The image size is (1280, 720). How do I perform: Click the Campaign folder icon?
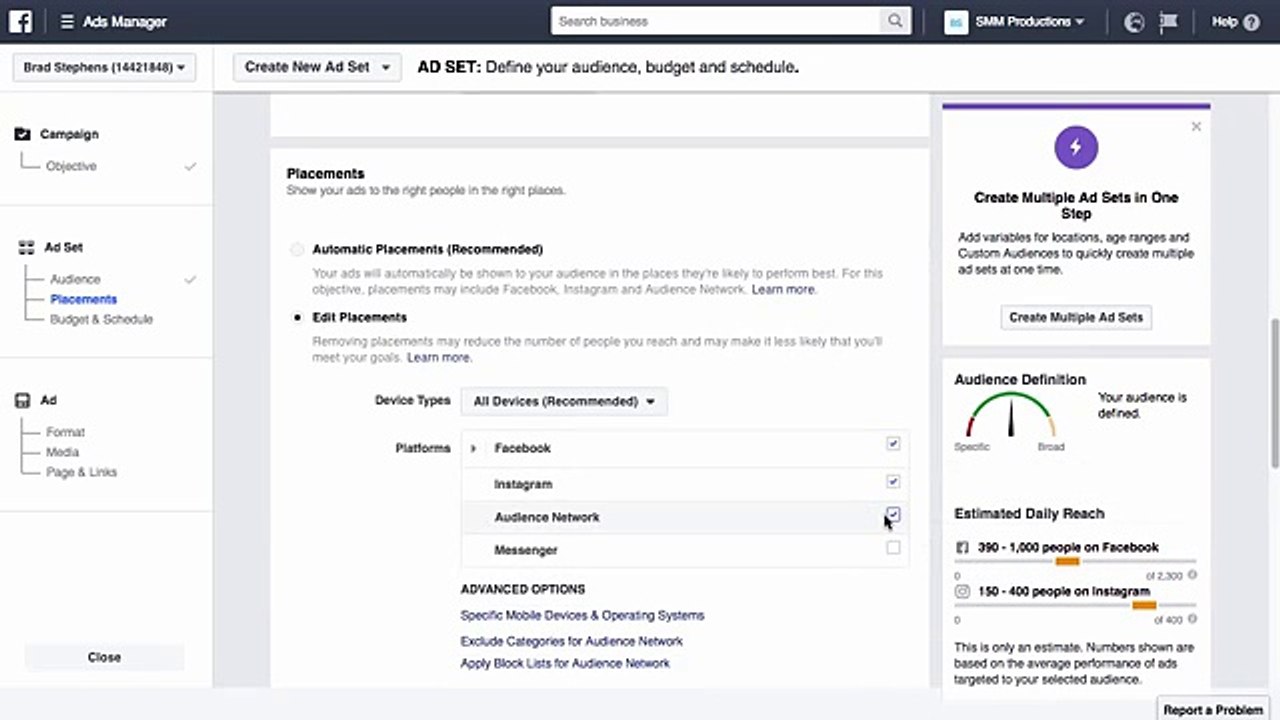pyautogui.click(x=23, y=134)
